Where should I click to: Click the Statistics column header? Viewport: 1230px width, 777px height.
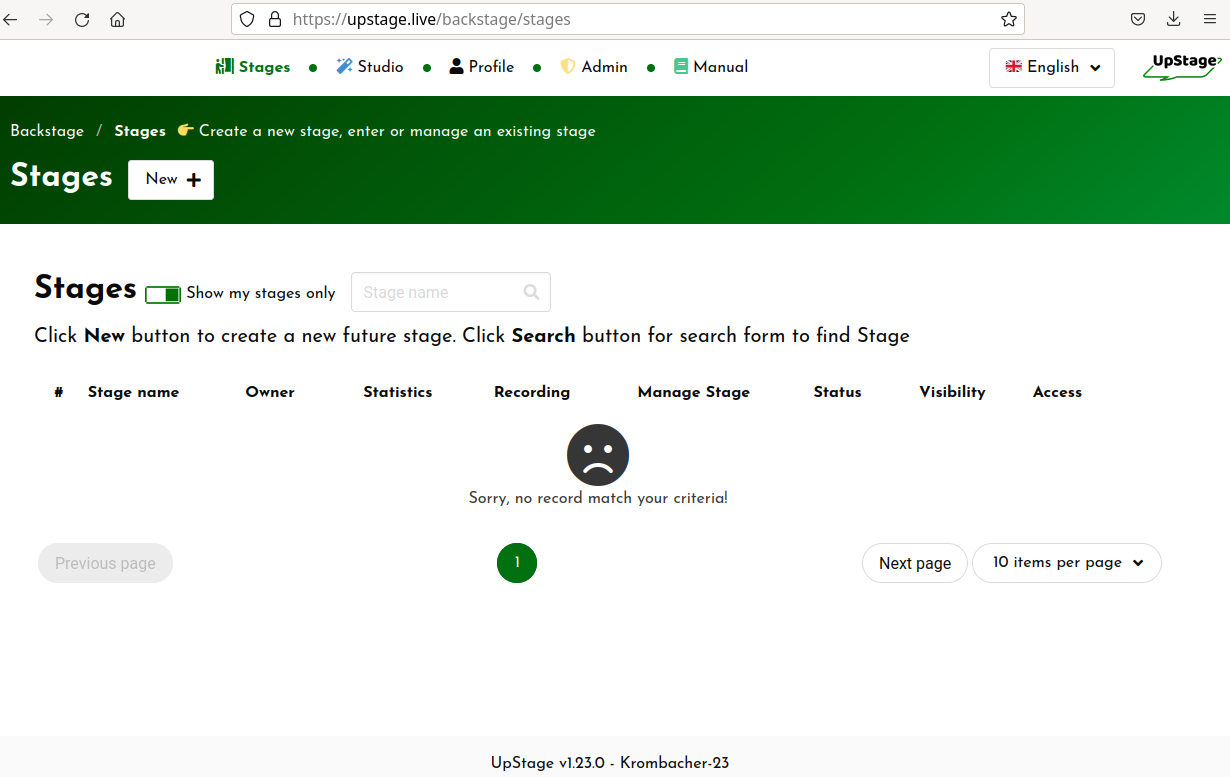tap(398, 392)
